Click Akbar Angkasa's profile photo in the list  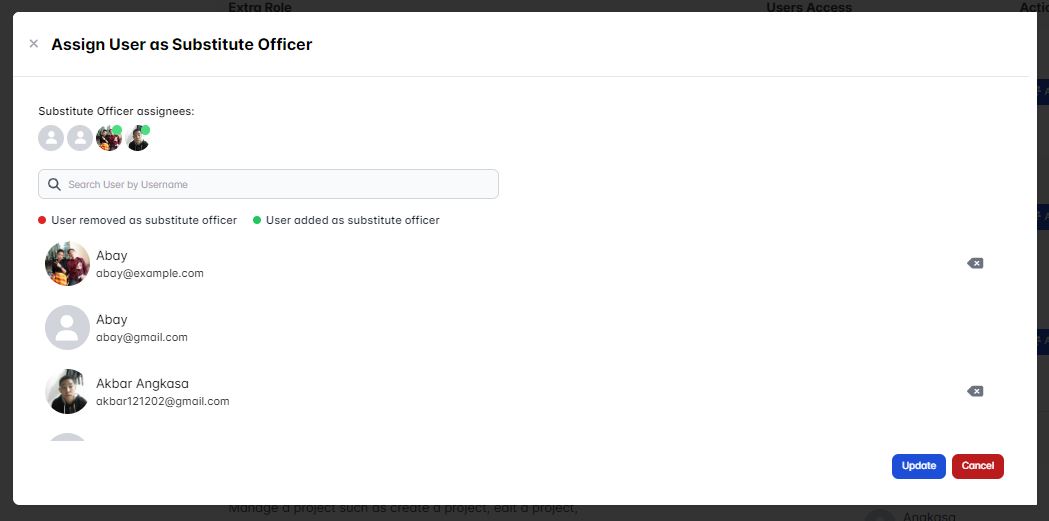[68, 391]
